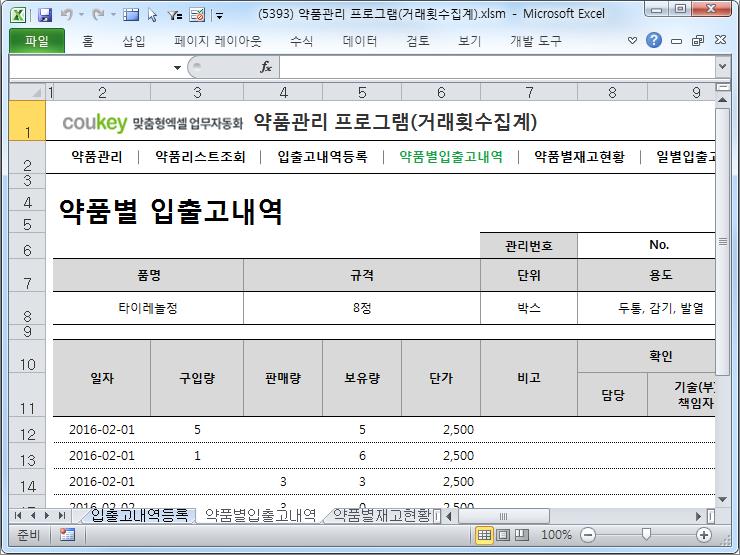Click the select-all corner of the sheet
Viewport: 740px width, 555px height.
[x=27, y=92]
